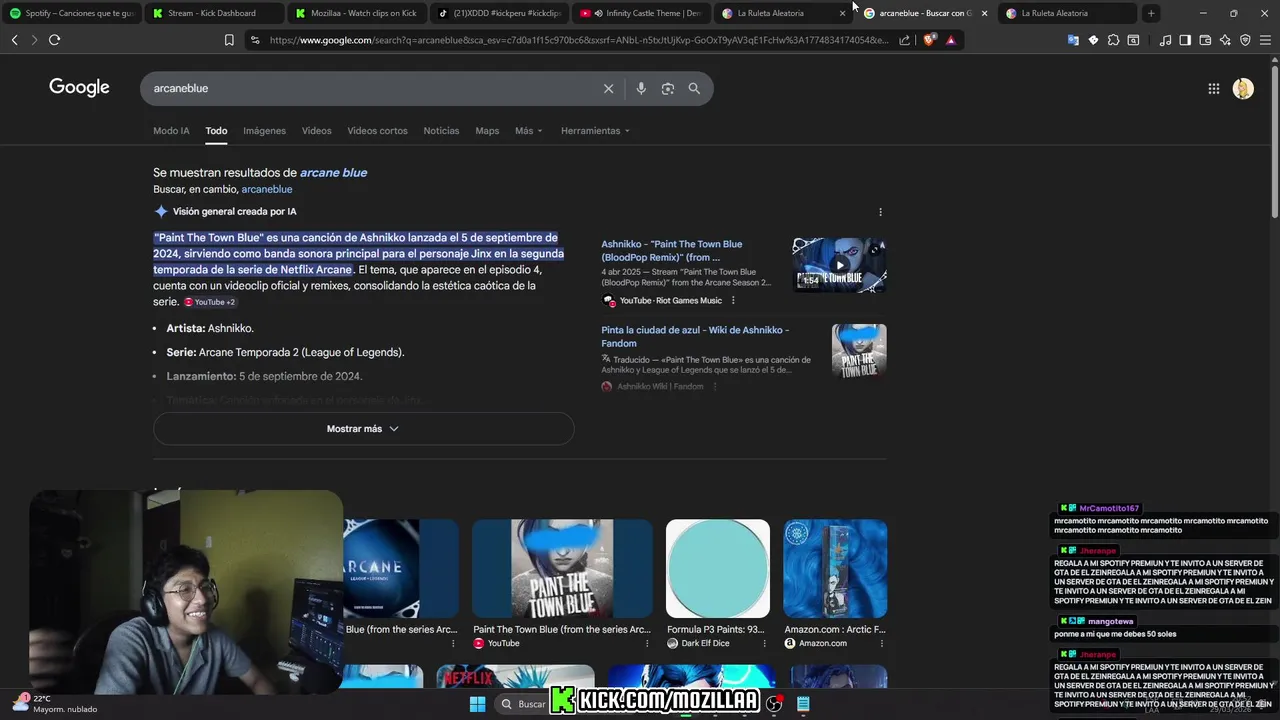
Task: Click the music note media control icon
Action: coord(1165,40)
